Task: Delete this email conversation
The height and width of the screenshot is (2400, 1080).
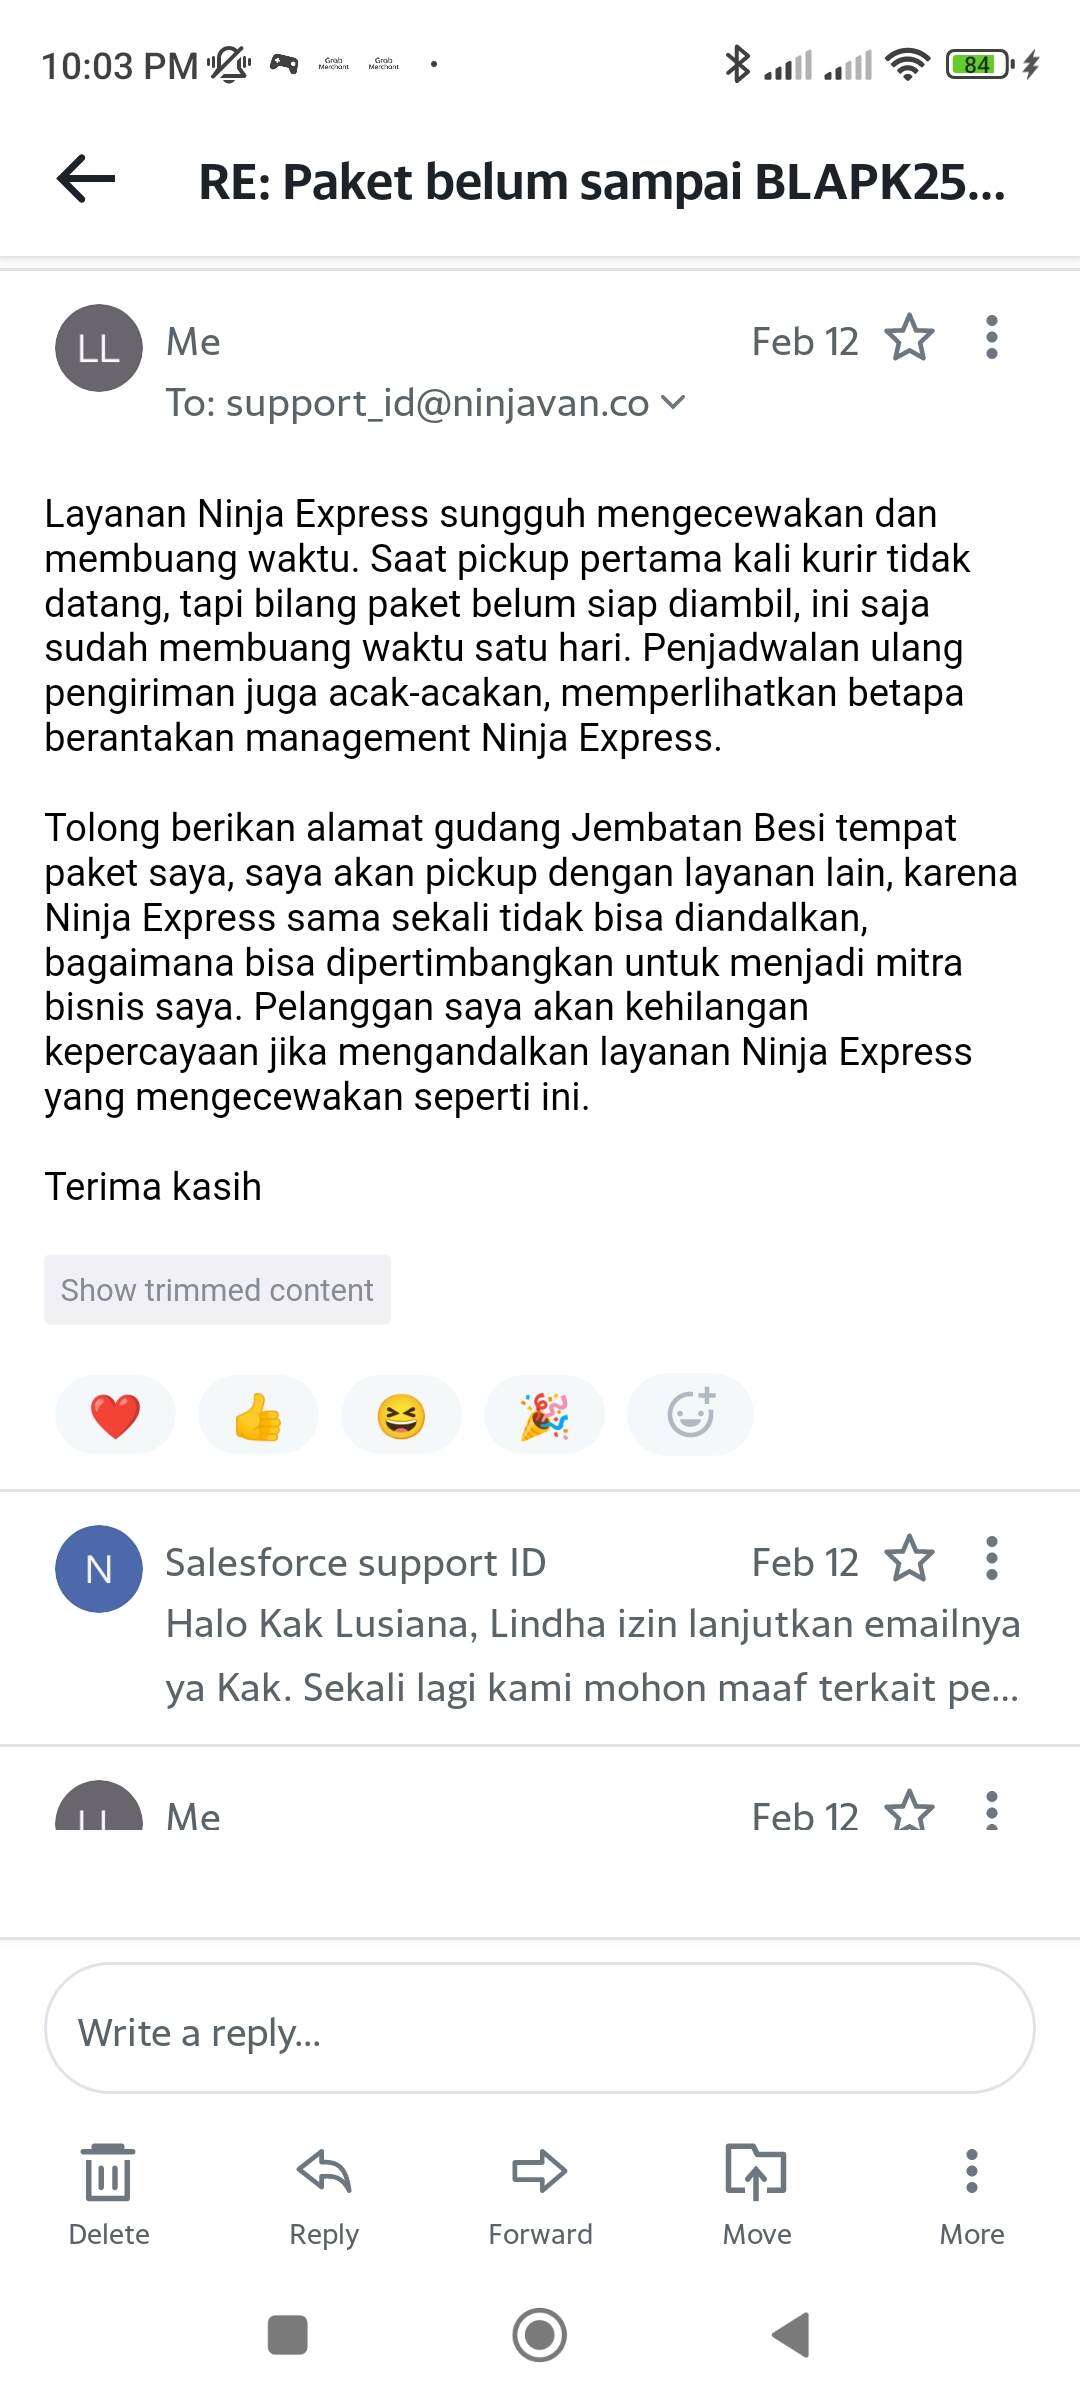Action: coord(109,2195)
